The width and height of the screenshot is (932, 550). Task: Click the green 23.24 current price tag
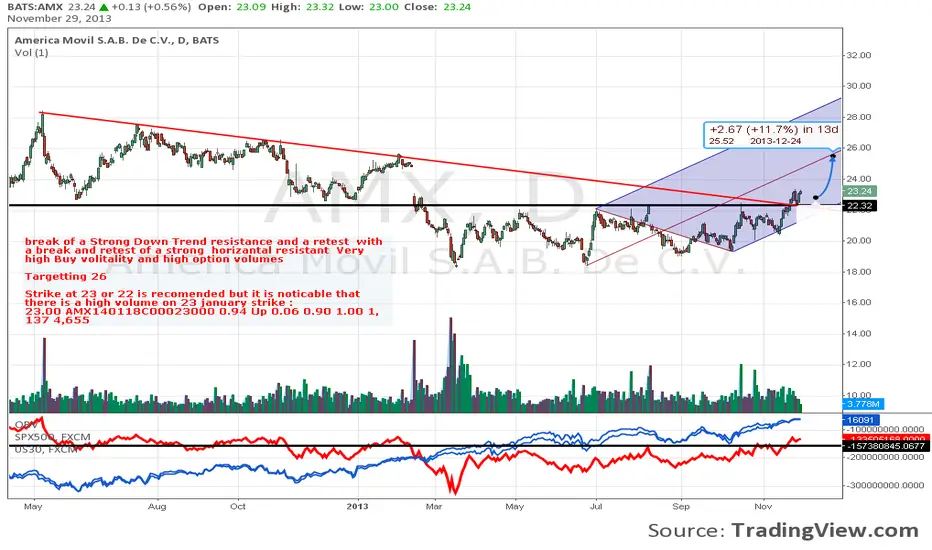(x=859, y=191)
